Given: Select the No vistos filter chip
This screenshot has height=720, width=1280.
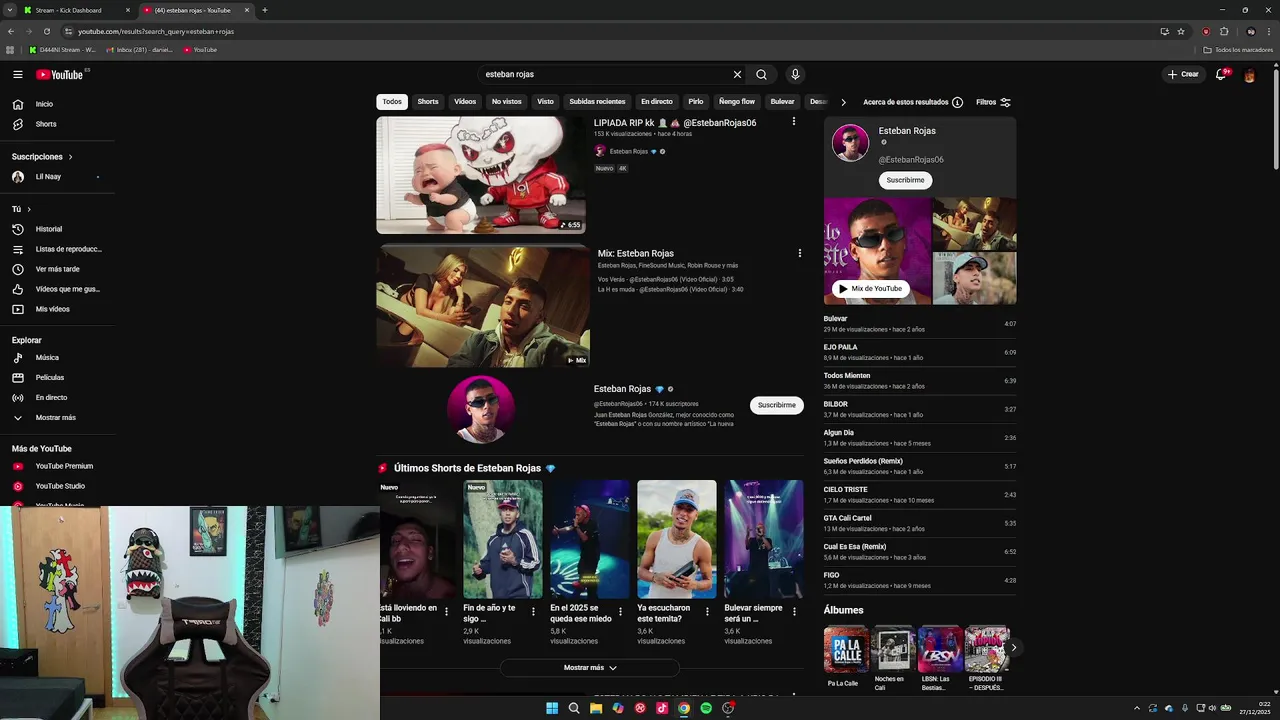Looking at the screenshot, I should click(x=506, y=102).
